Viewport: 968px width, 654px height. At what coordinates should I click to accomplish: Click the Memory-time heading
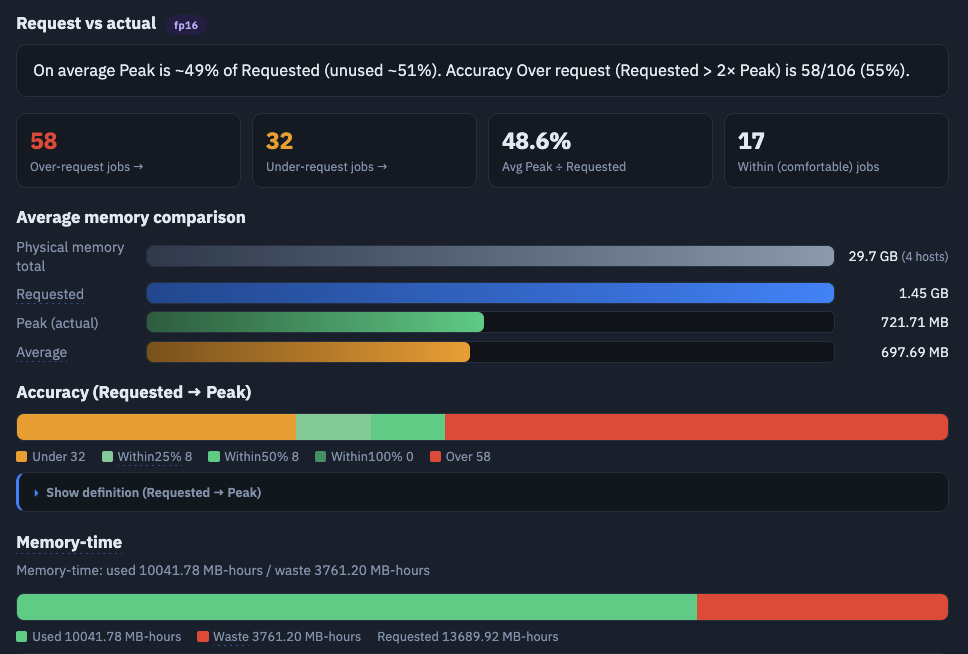tap(69, 543)
